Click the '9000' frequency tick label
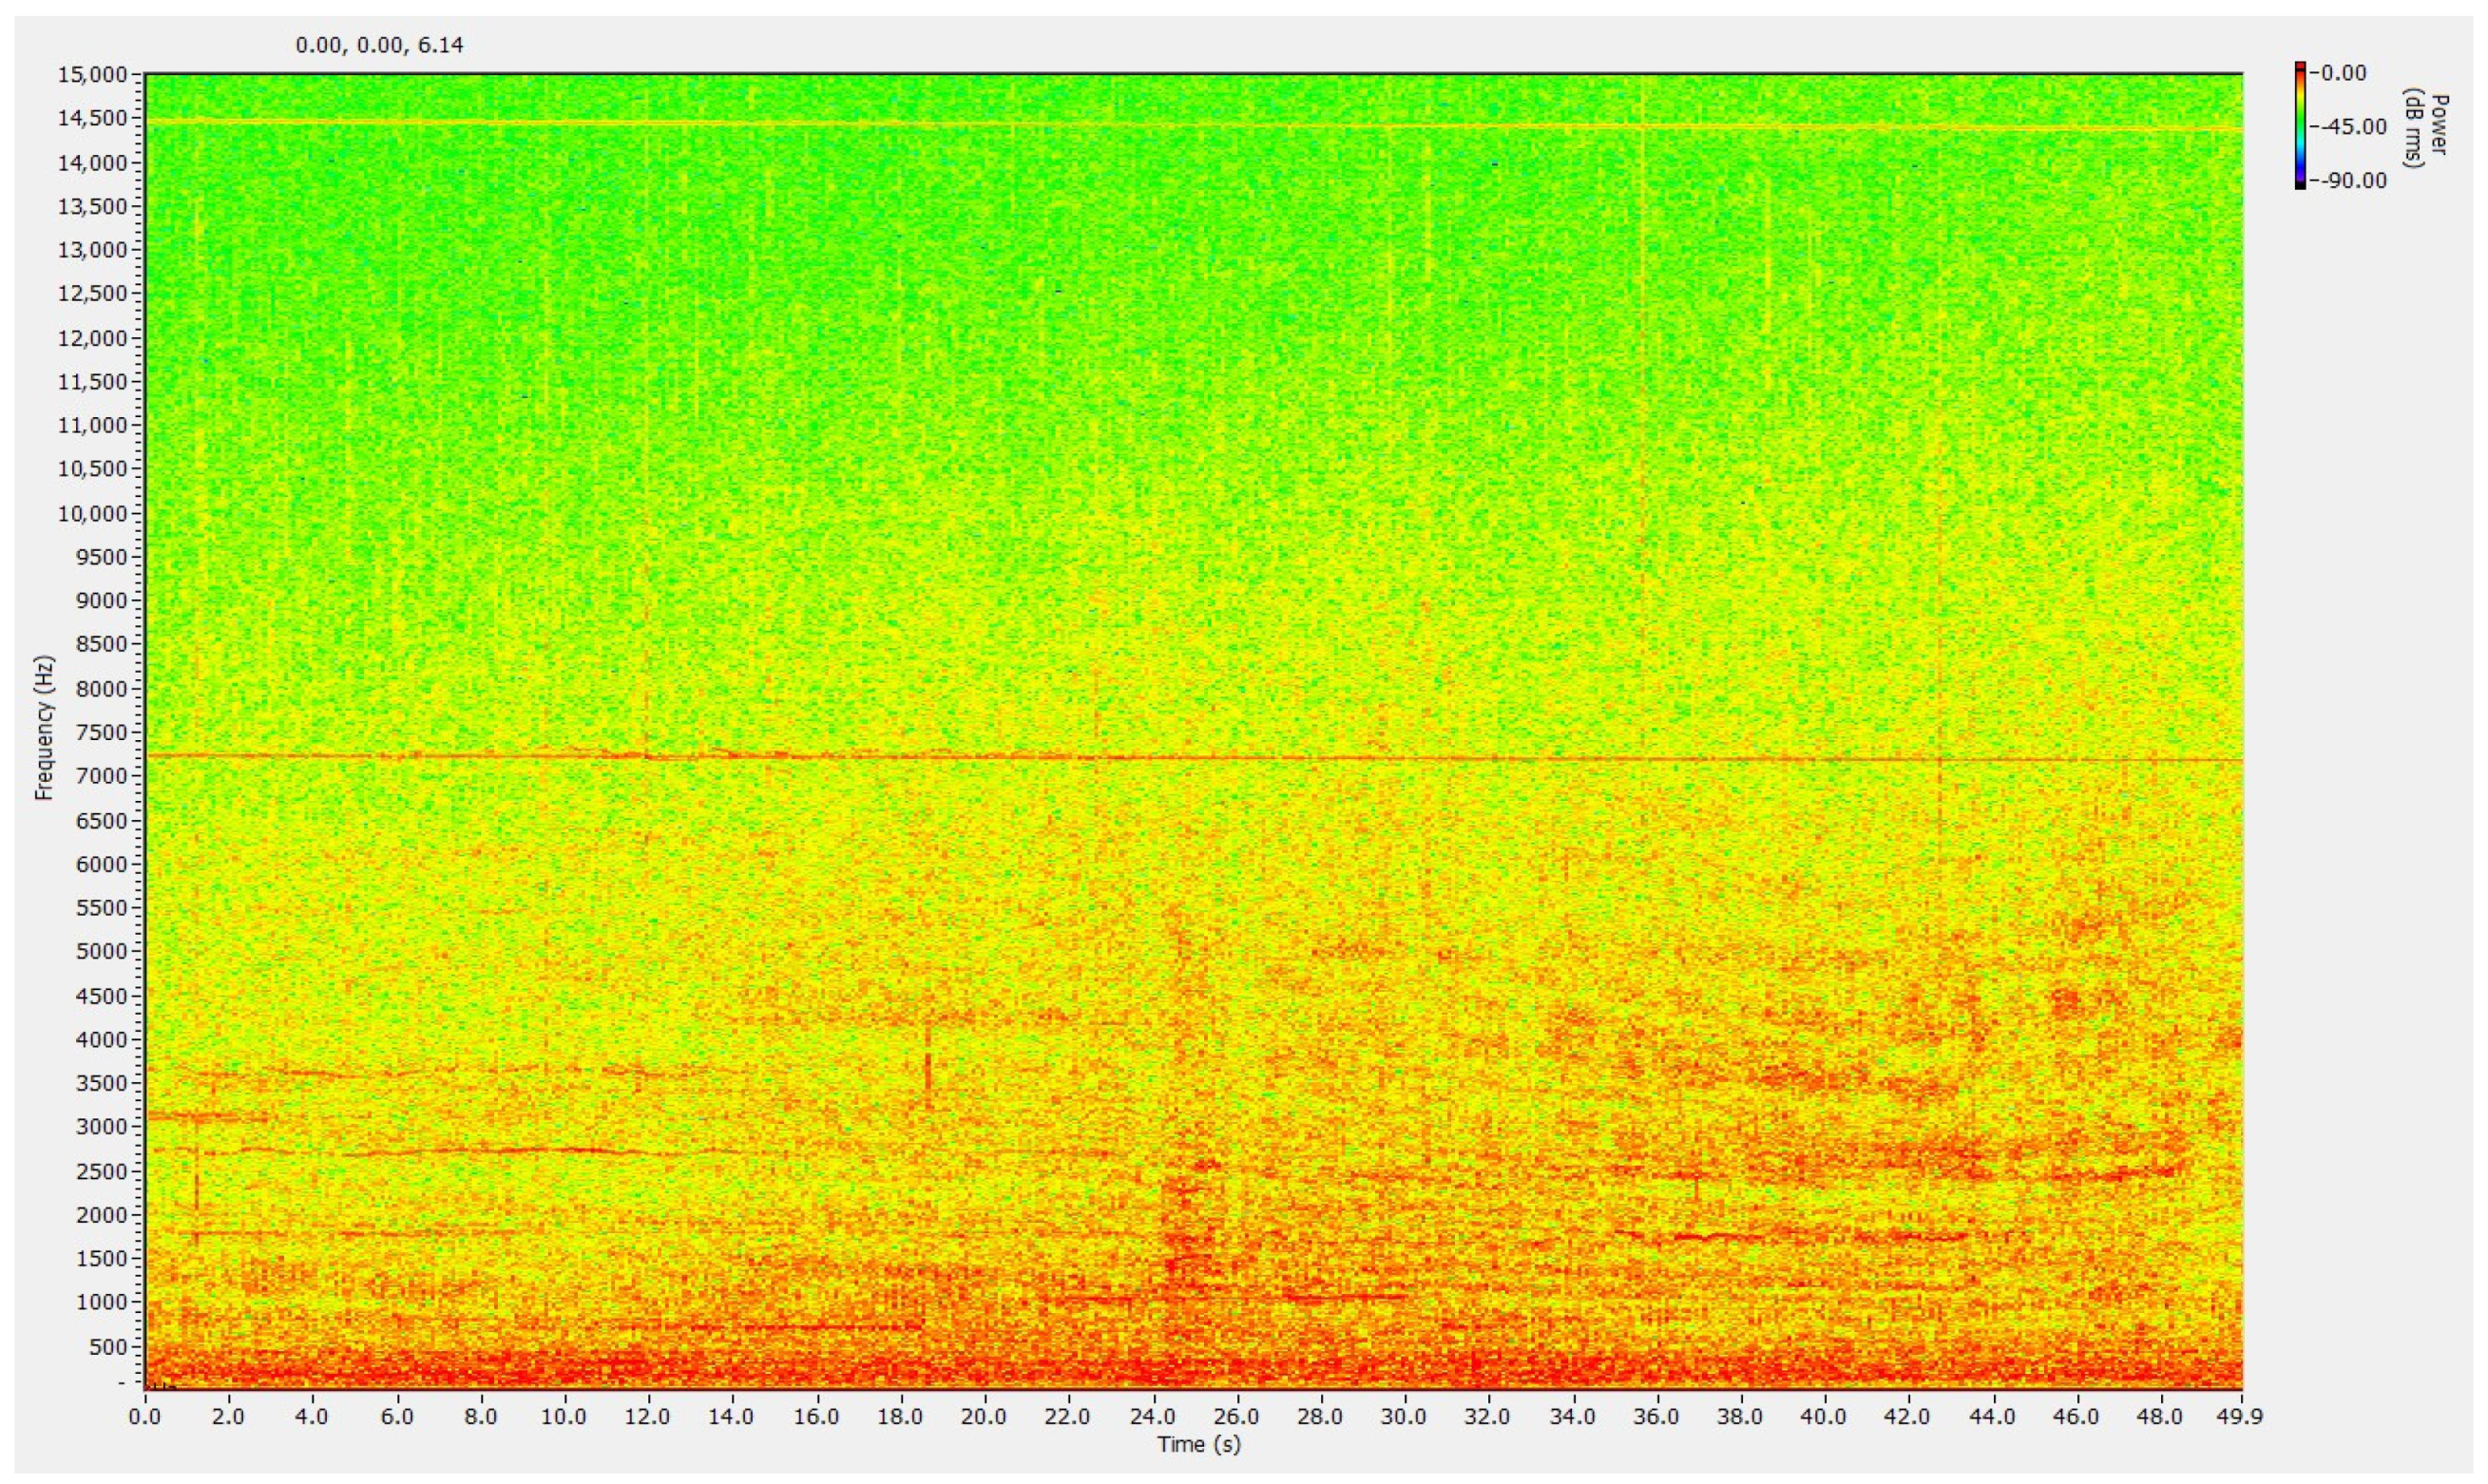 pyautogui.click(x=103, y=600)
